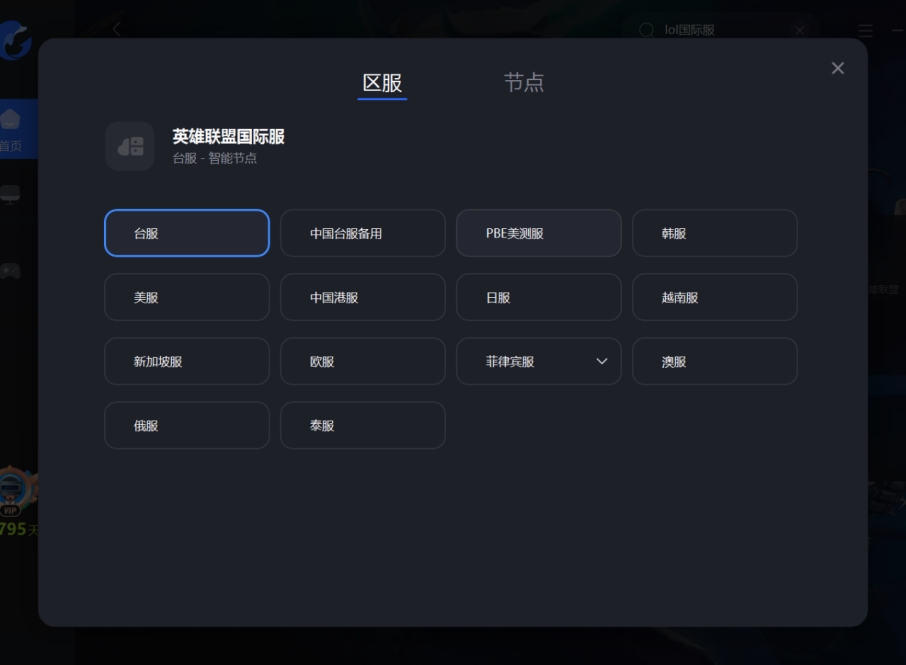Switch to the 区服 tab
The width and height of the screenshot is (906, 665).
pyautogui.click(x=382, y=83)
